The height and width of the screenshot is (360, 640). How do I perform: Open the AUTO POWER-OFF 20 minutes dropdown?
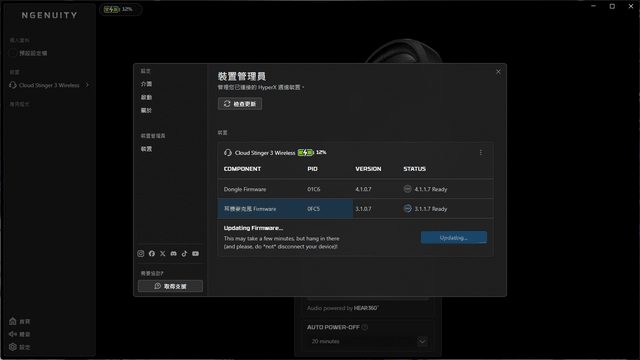coord(368,341)
